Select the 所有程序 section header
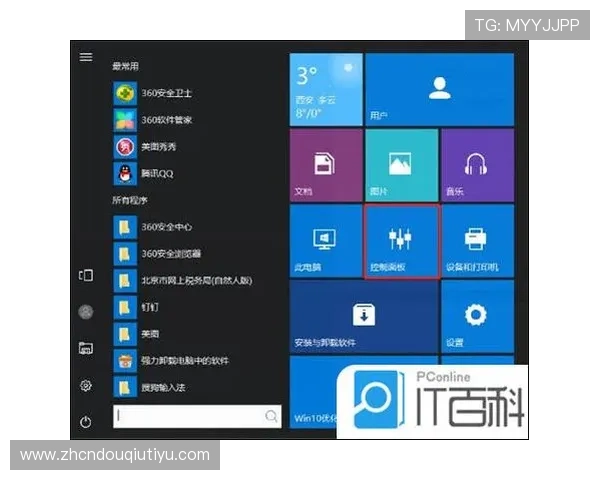 tap(129, 200)
